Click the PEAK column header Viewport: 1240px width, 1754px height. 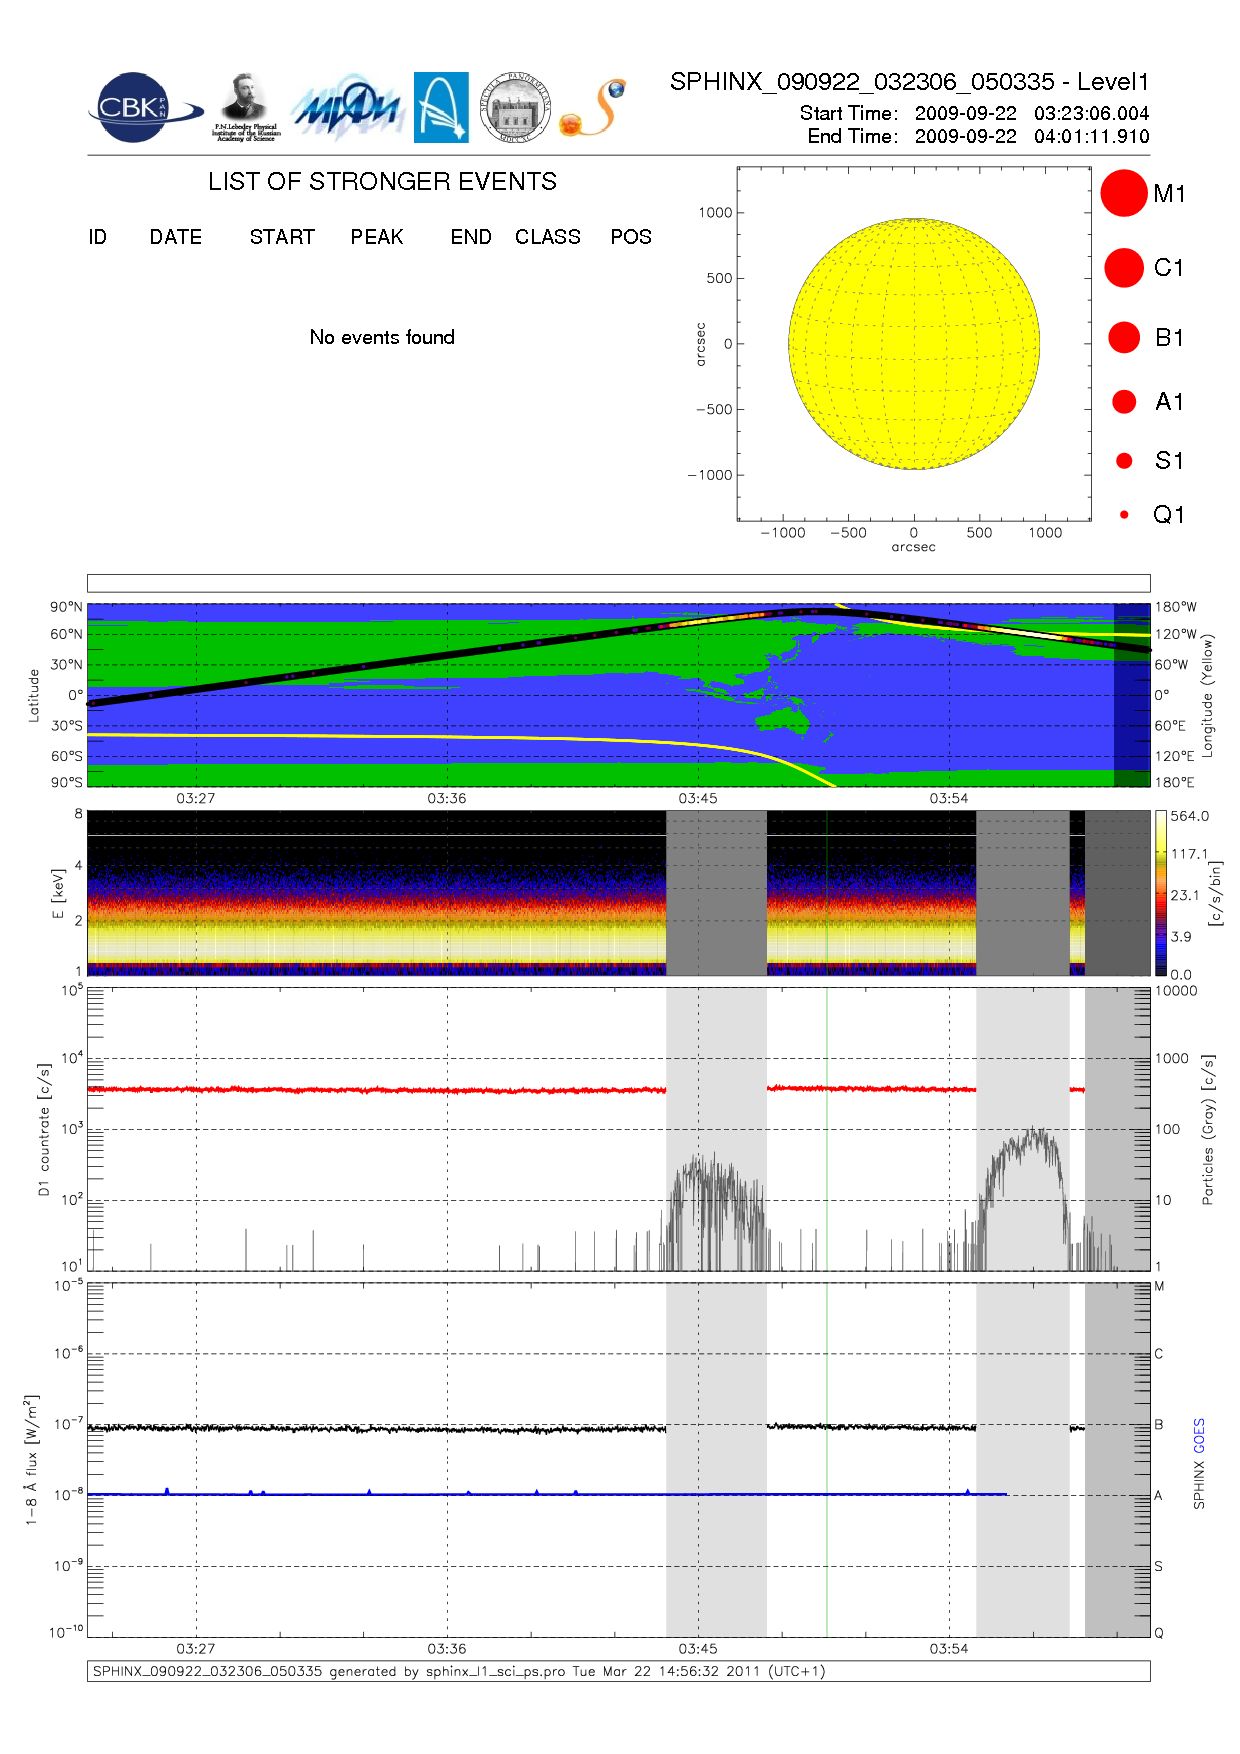click(x=377, y=237)
